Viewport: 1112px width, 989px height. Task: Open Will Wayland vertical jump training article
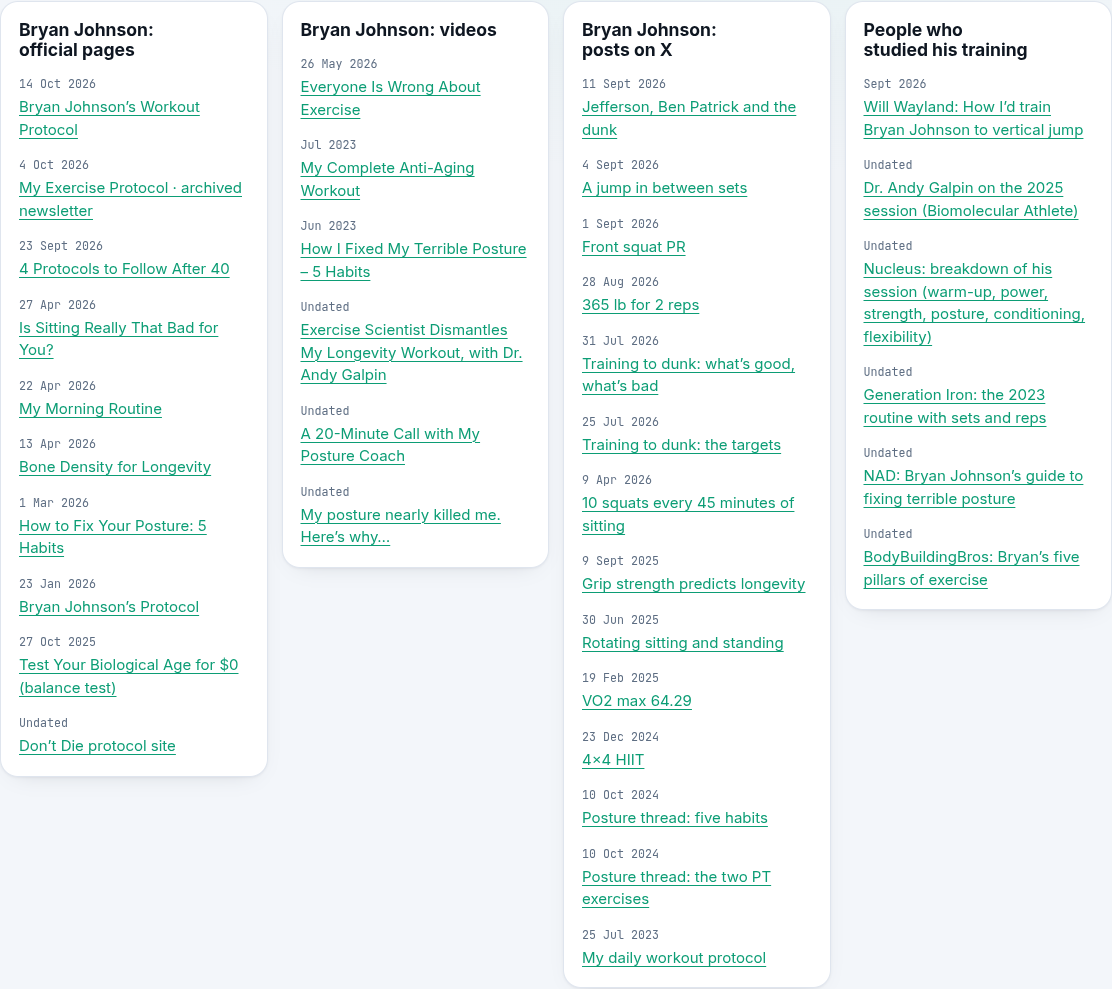[x=973, y=118]
